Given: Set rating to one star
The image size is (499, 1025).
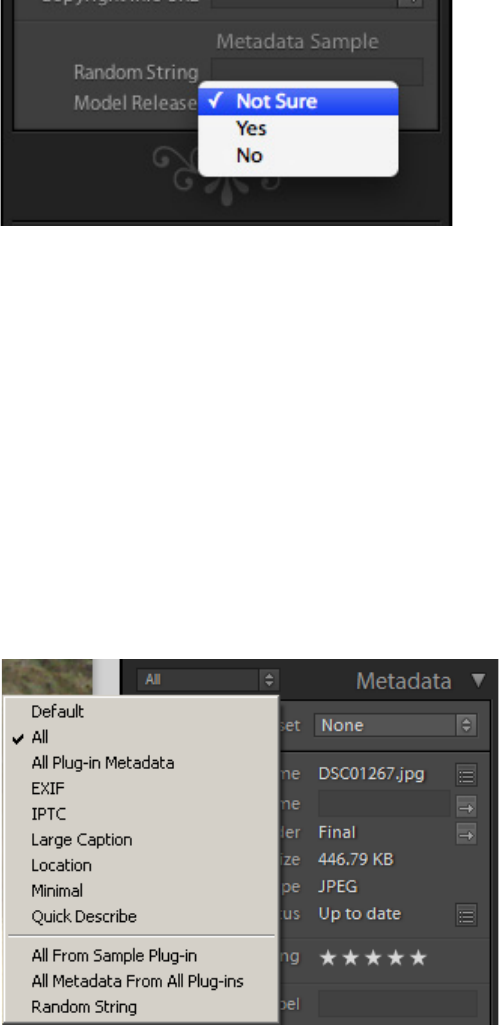Looking at the screenshot, I should (328, 958).
